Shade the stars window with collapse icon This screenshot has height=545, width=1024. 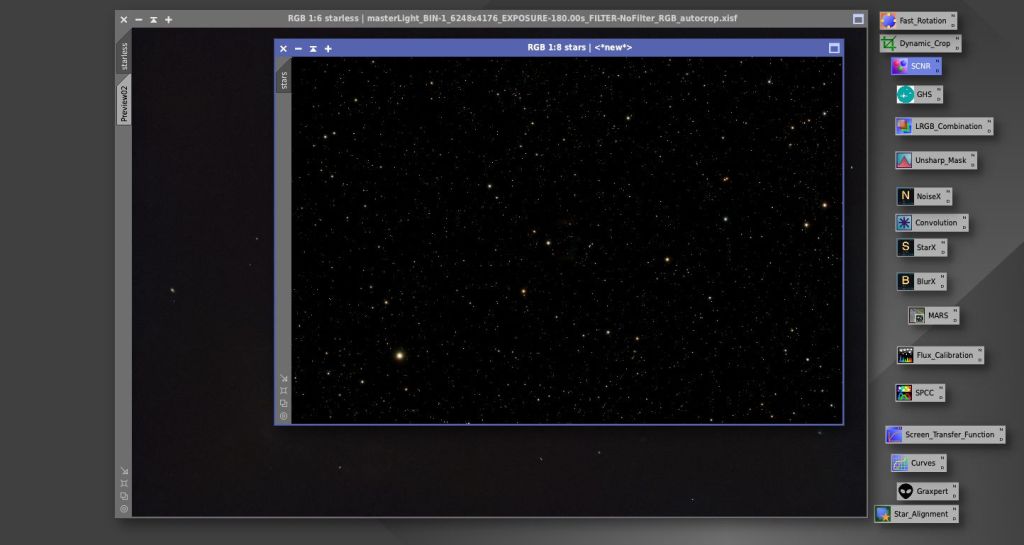(x=313, y=48)
